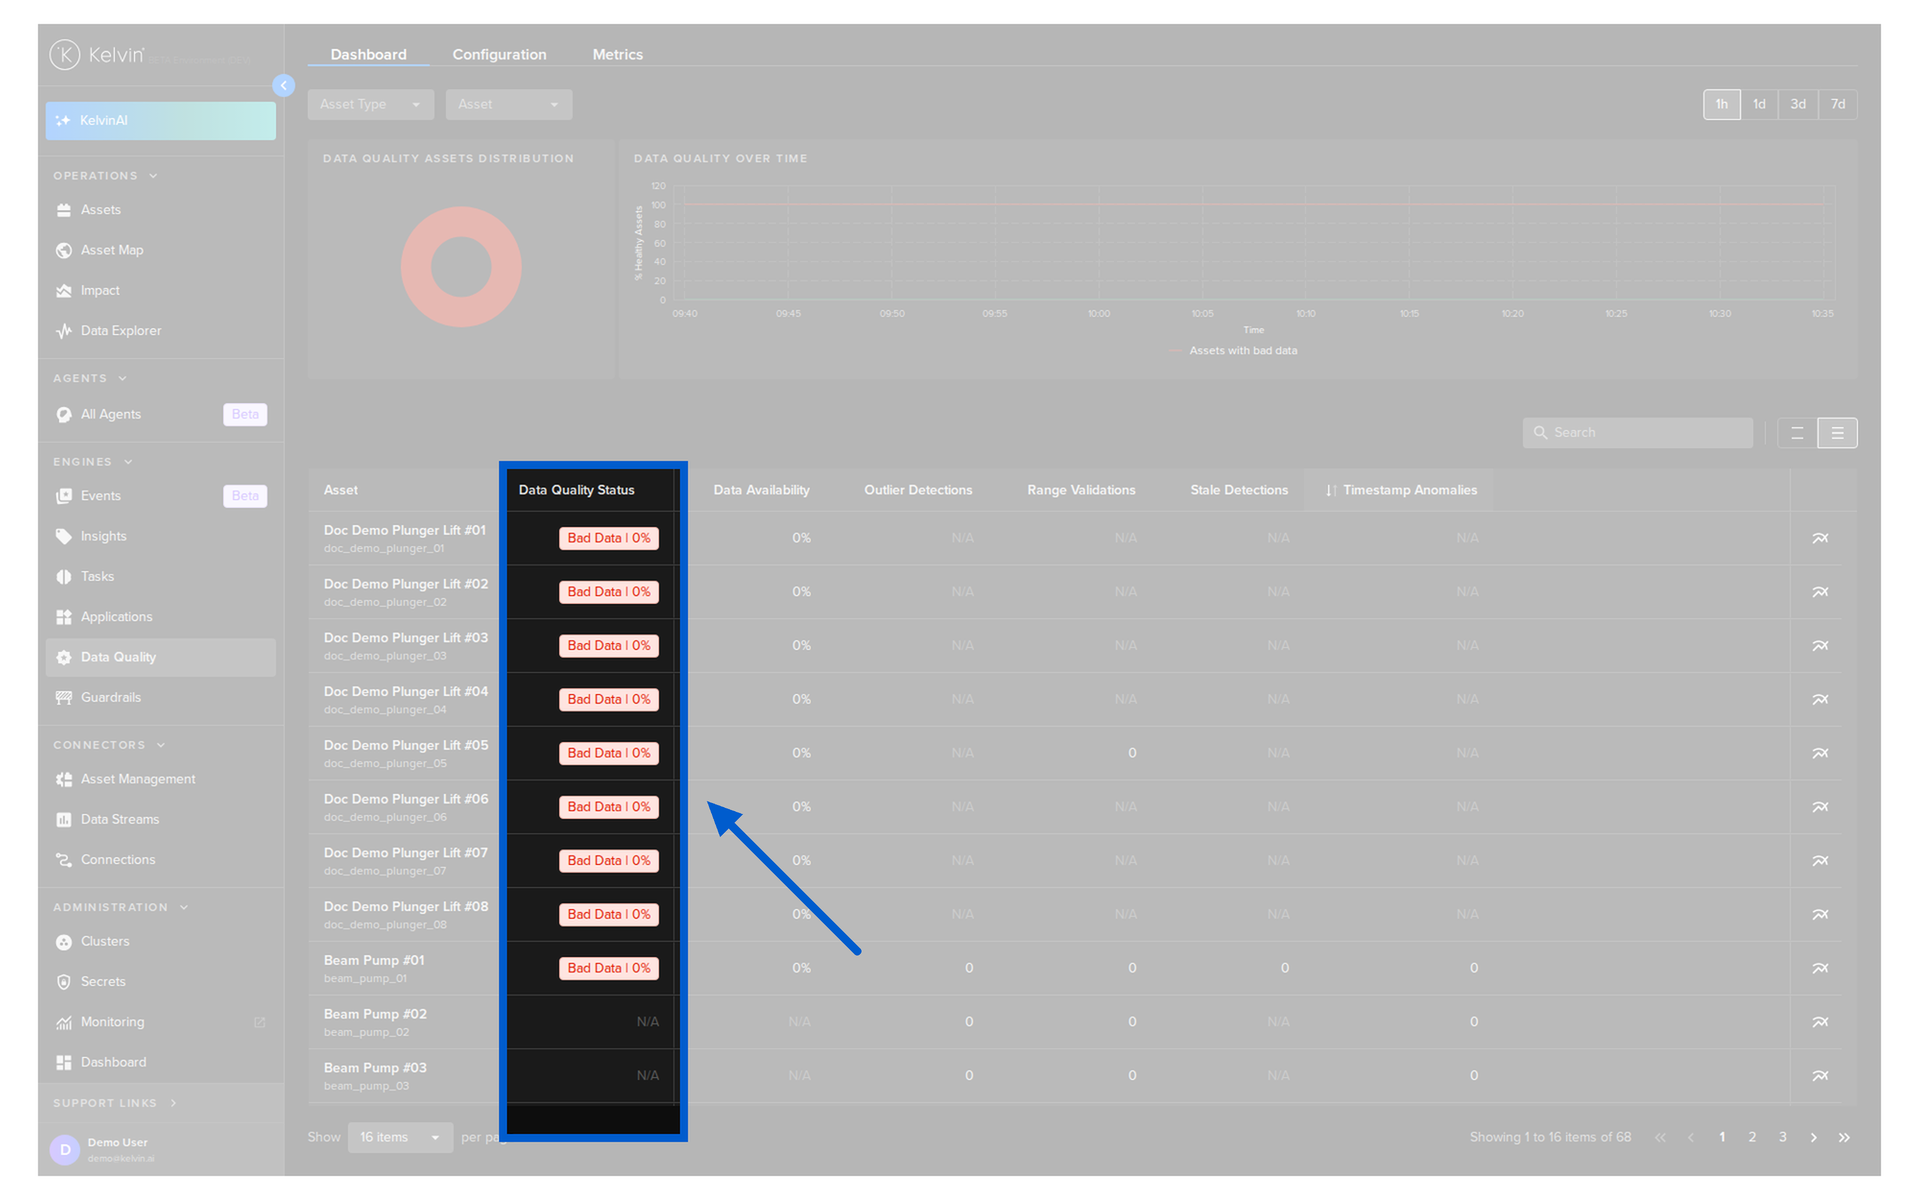The width and height of the screenshot is (1920, 1200).
Task: Open chart for Beam Pump #03
Action: pyautogui.click(x=1820, y=1076)
